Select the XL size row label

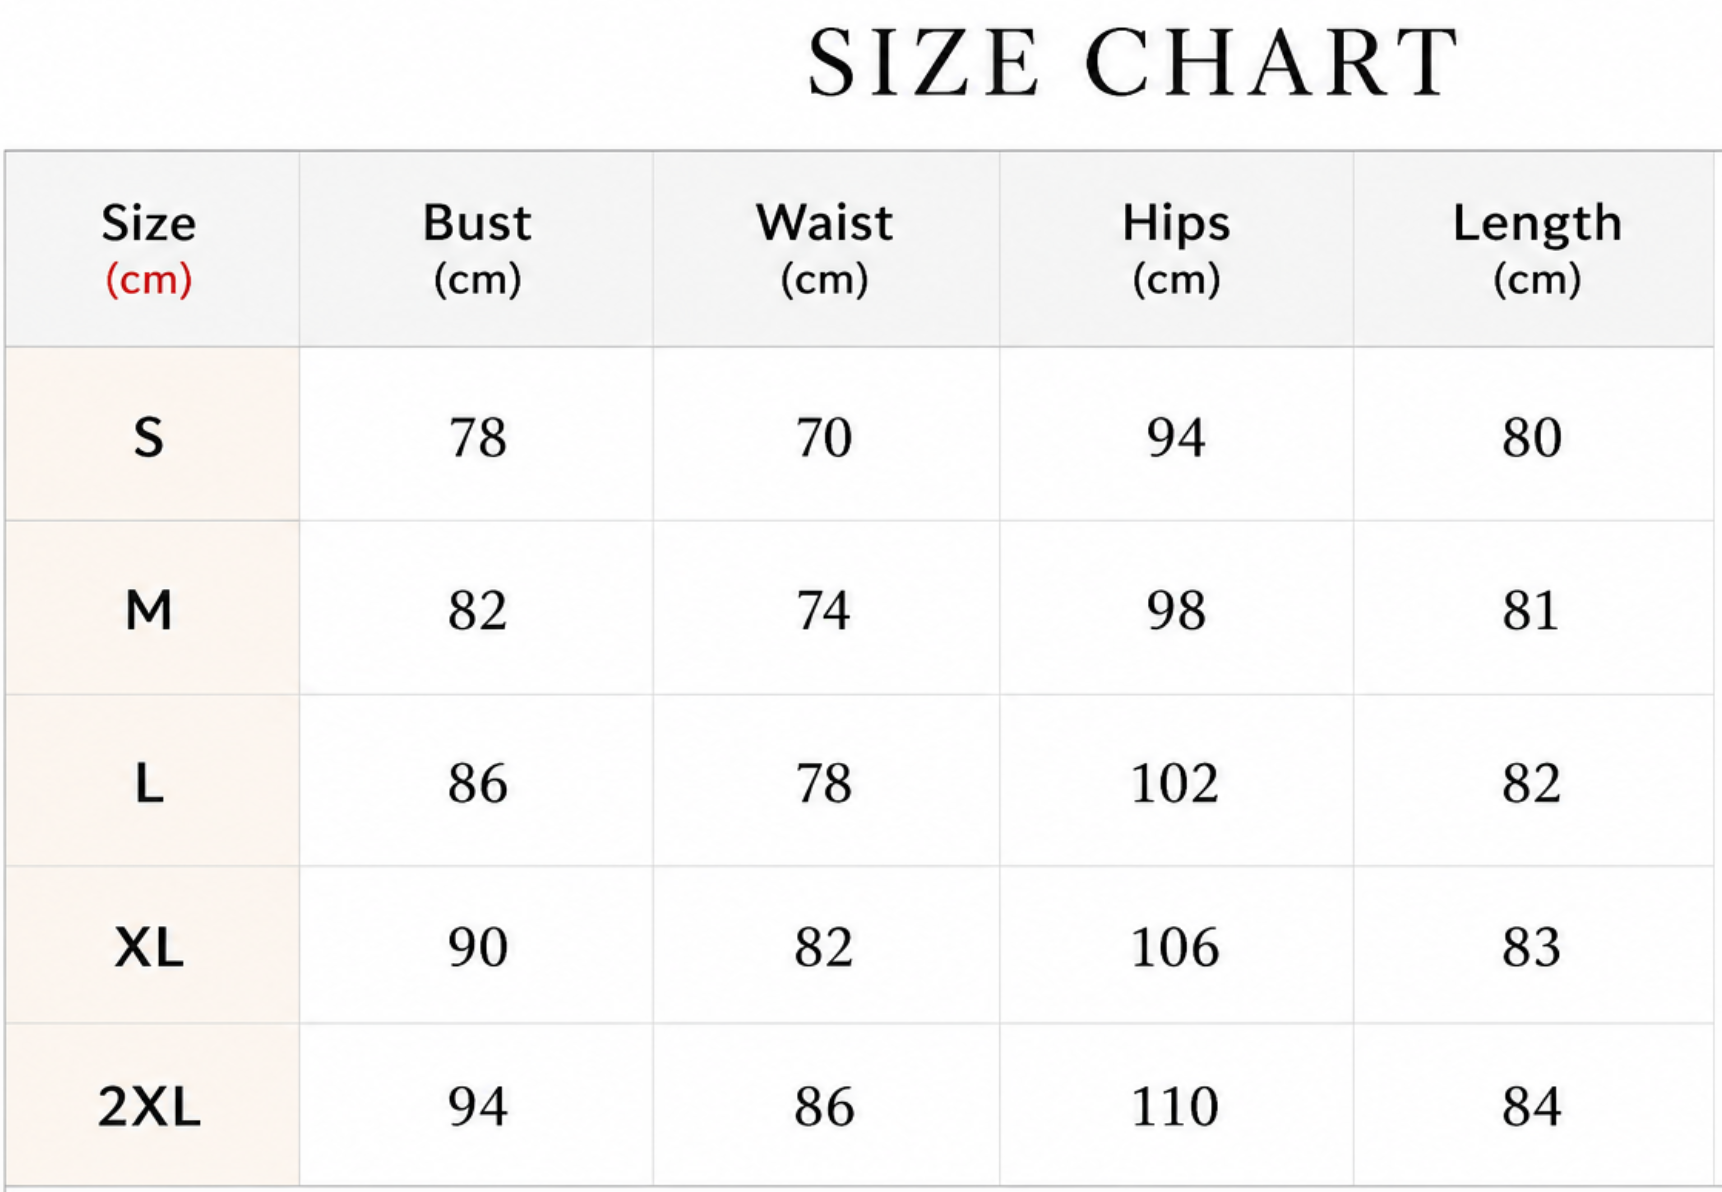(149, 946)
